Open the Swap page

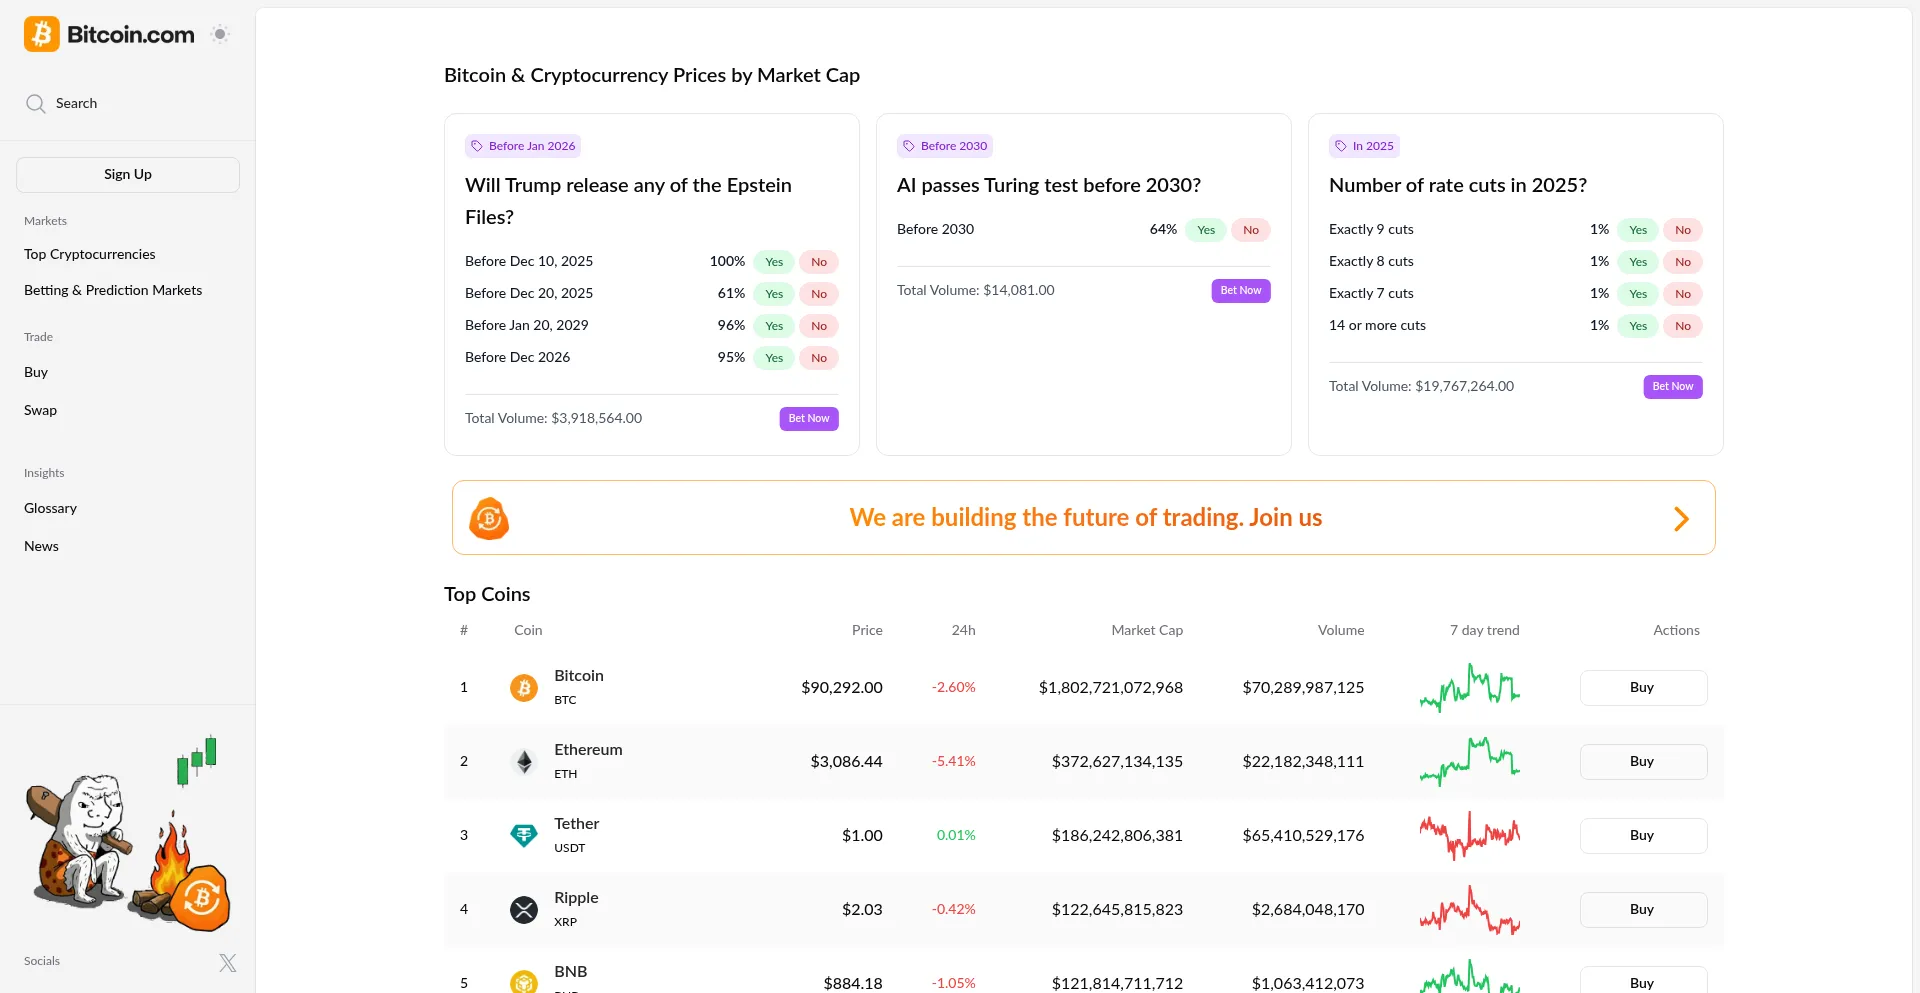pyautogui.click(x=40, y=410)
